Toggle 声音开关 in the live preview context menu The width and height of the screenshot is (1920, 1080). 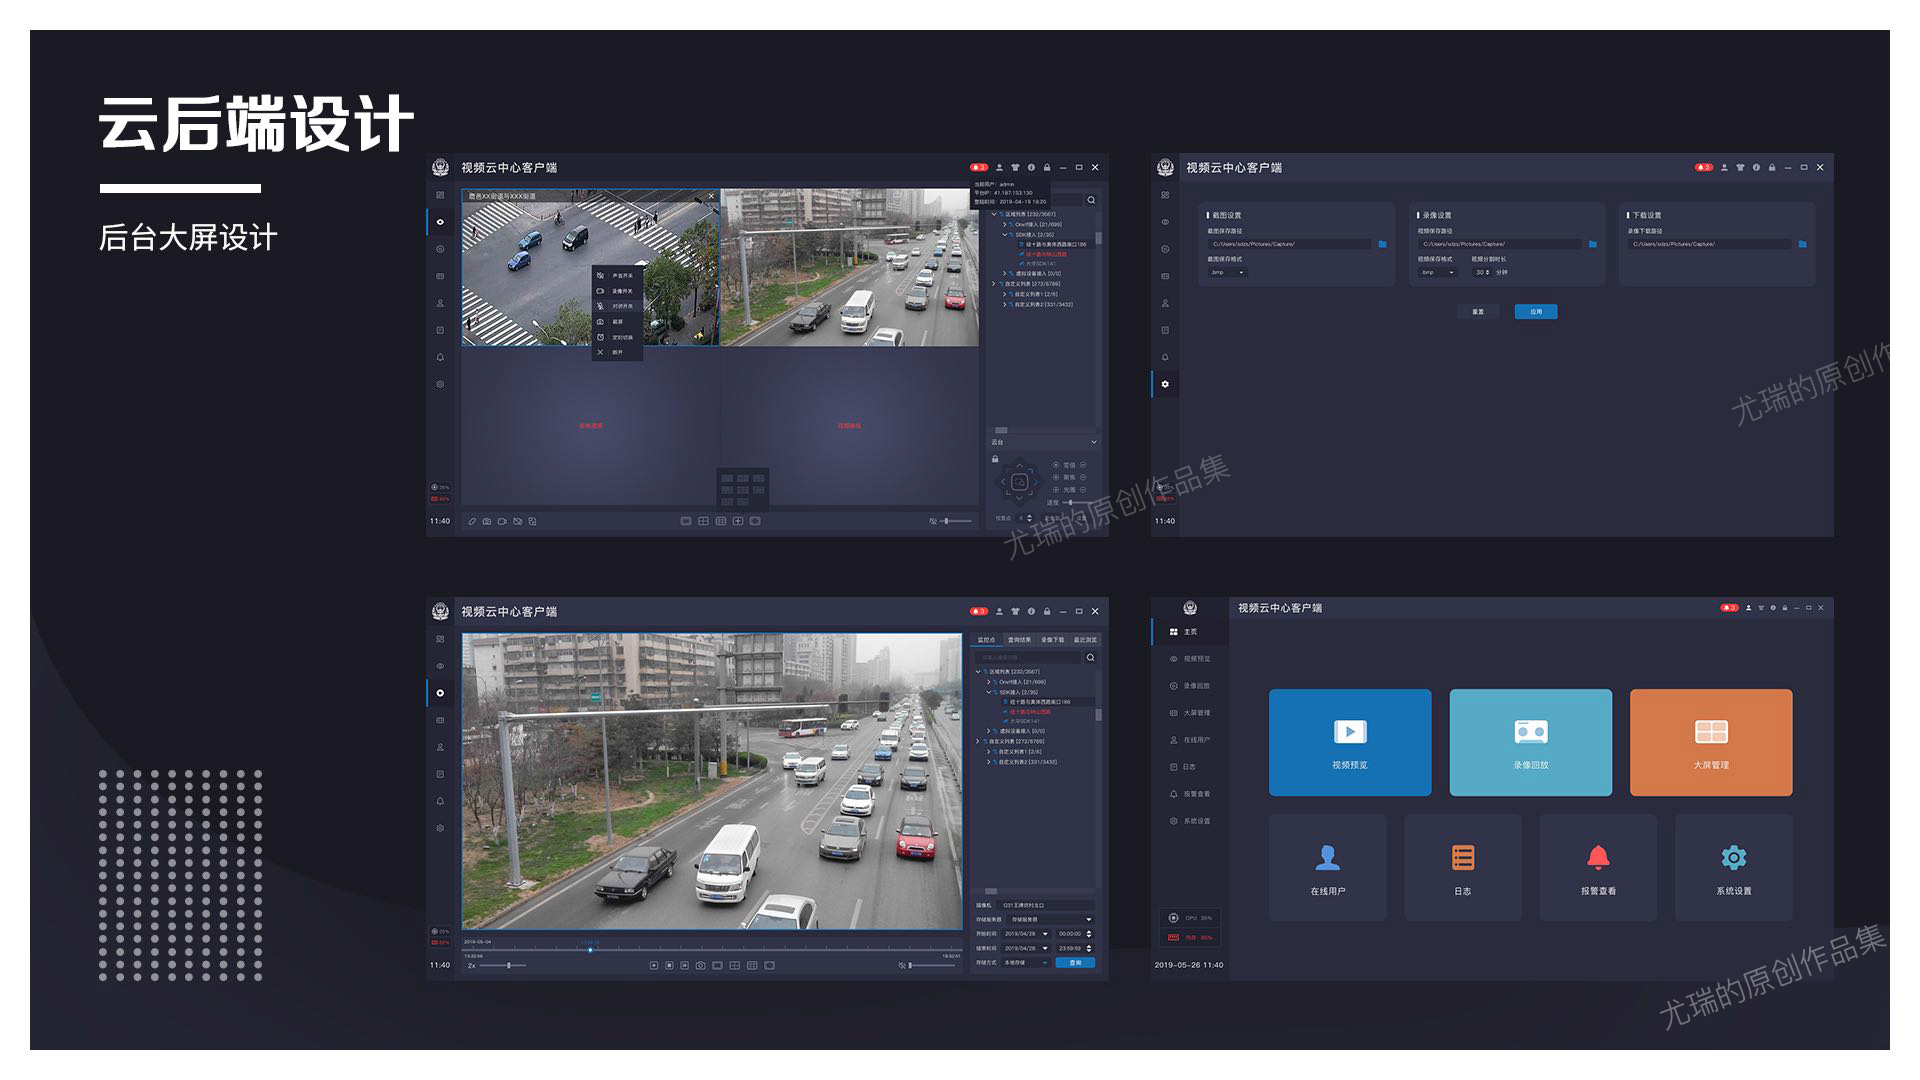click(x=618, y=275)
